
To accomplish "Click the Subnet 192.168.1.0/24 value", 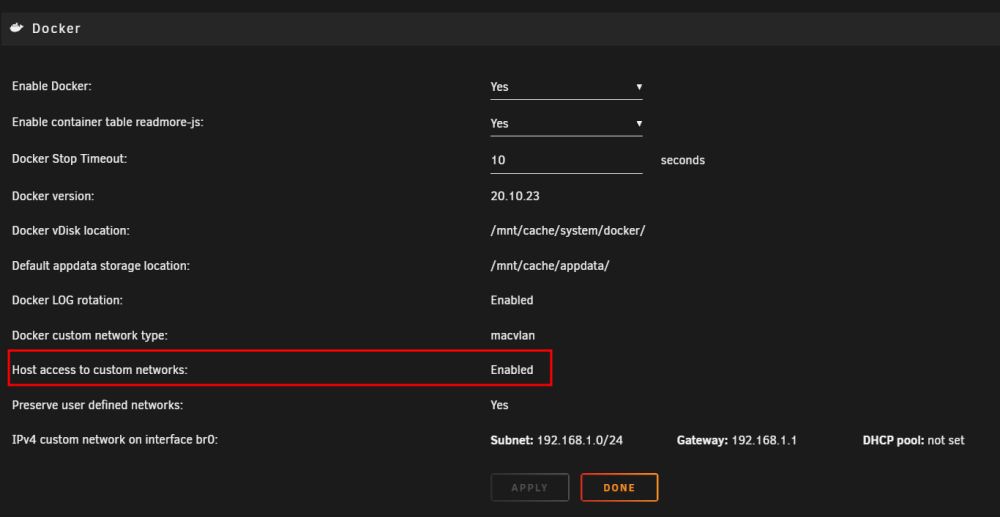I will pos(556,441).
